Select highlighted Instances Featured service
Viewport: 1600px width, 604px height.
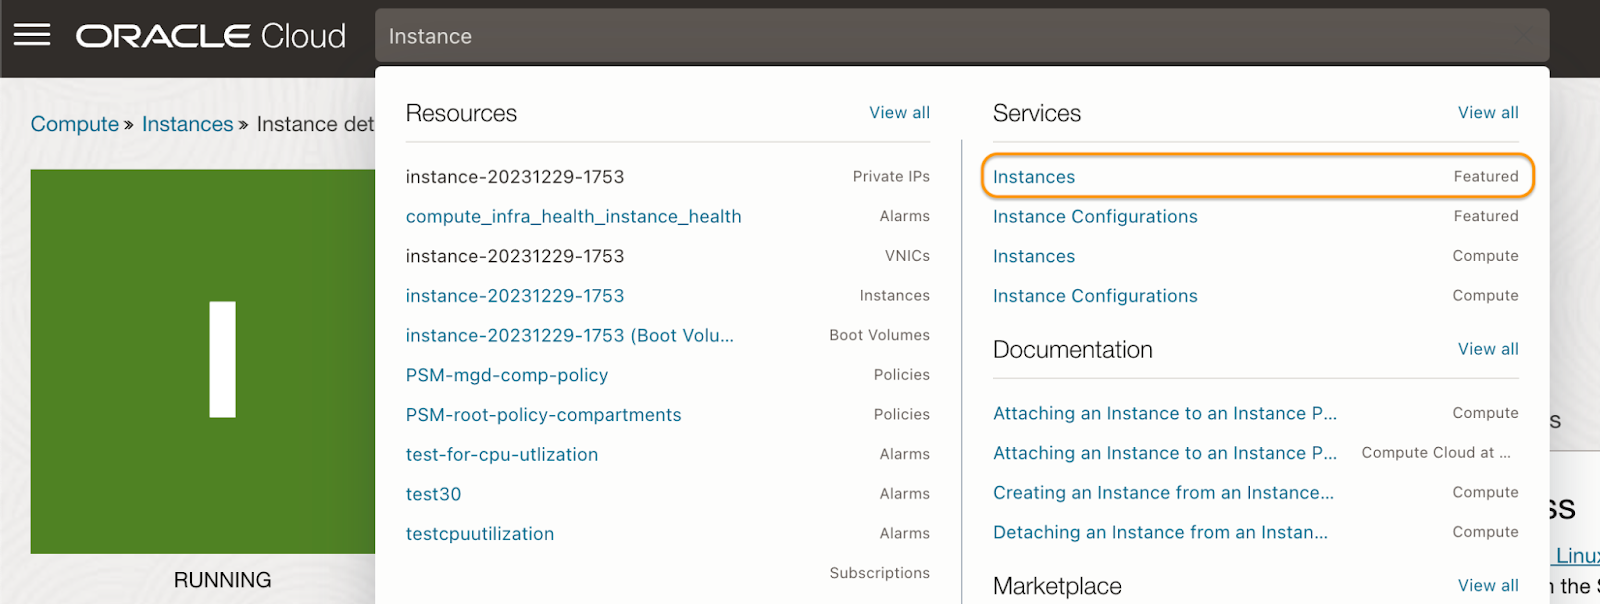pyautogui.click(x=1257, y=176)
